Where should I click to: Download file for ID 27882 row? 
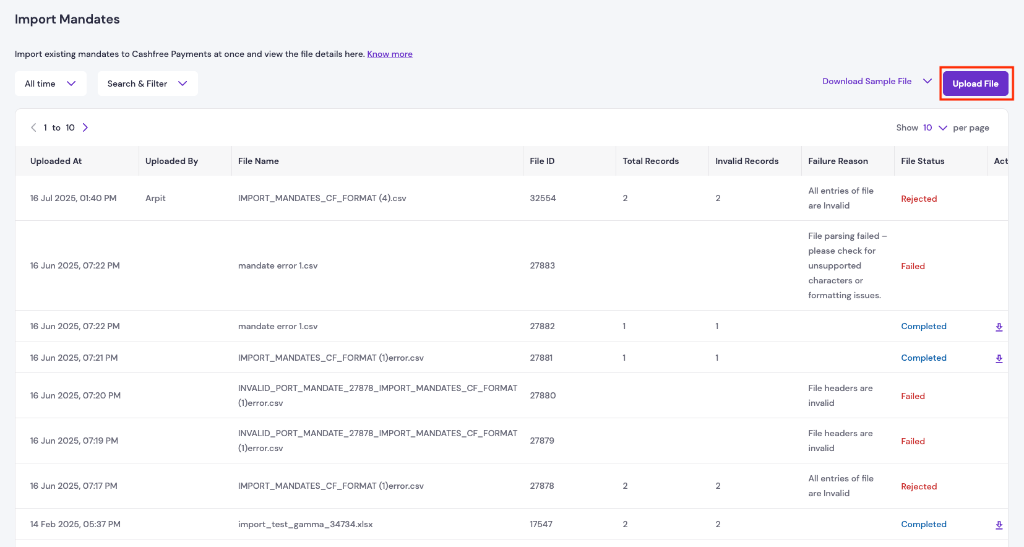[998, 327]
